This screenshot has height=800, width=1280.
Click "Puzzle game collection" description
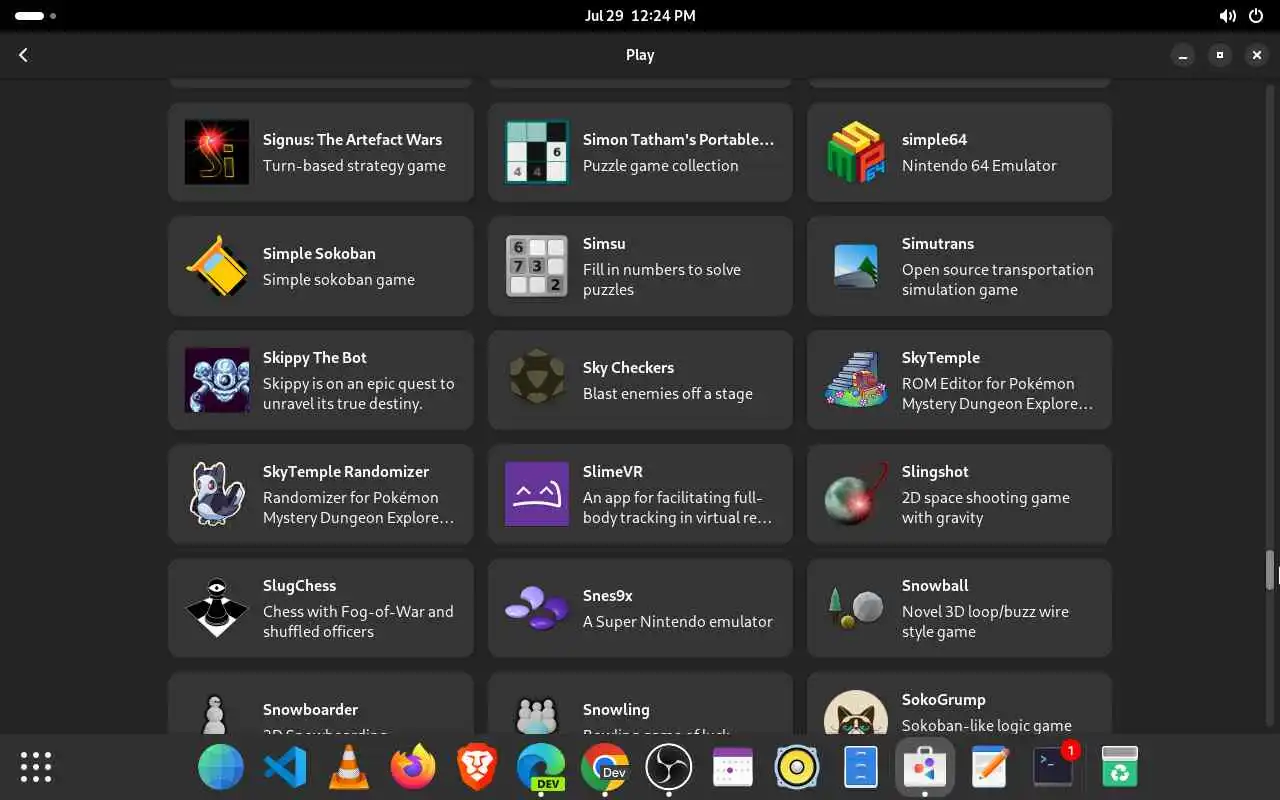pos(660,166)
